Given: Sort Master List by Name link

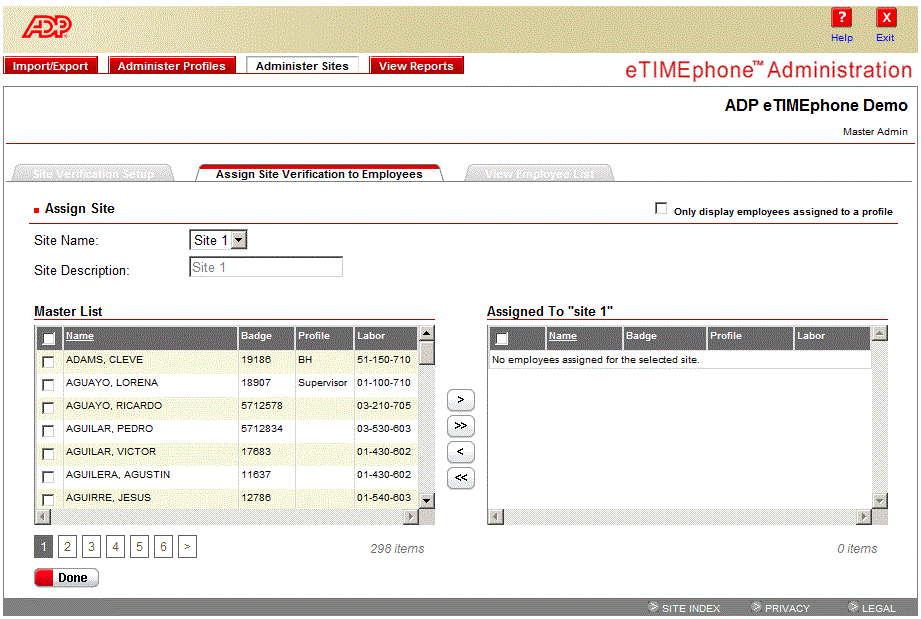Looking at the screenshot, I should pos(80,336).
